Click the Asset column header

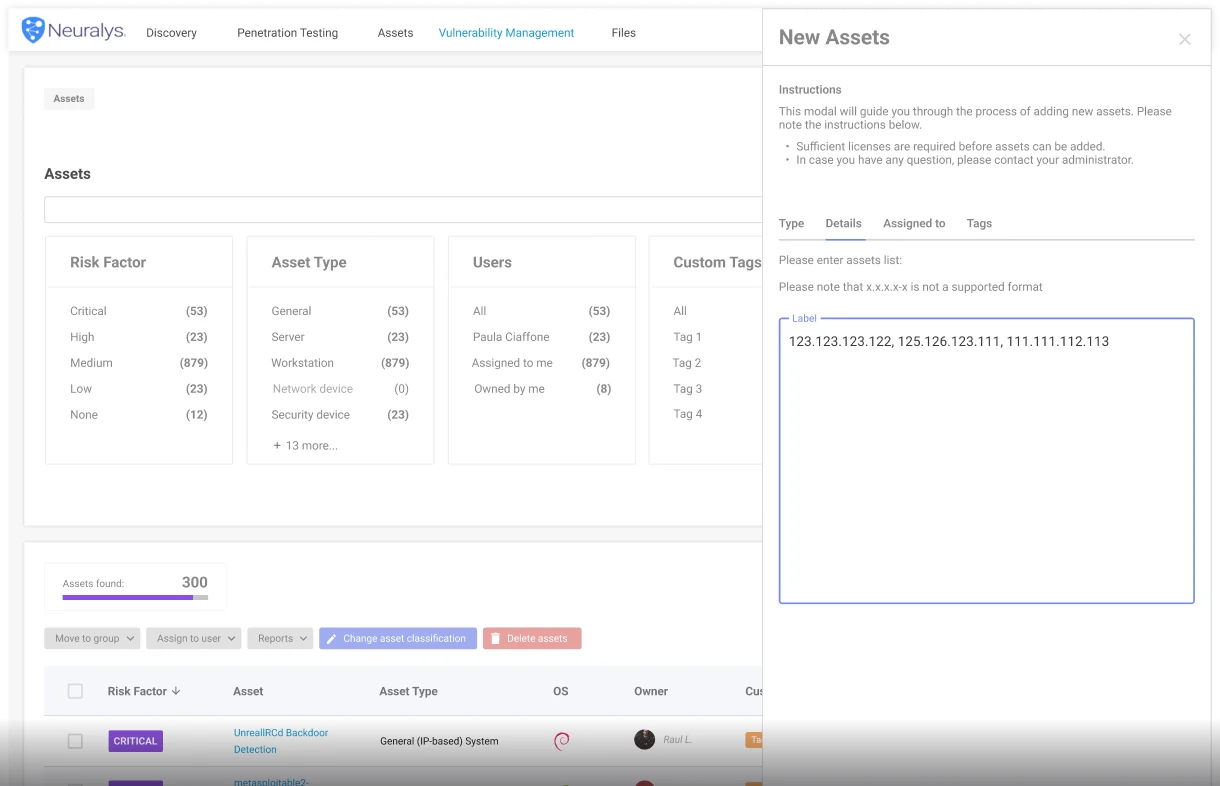(x=248, y=691)
